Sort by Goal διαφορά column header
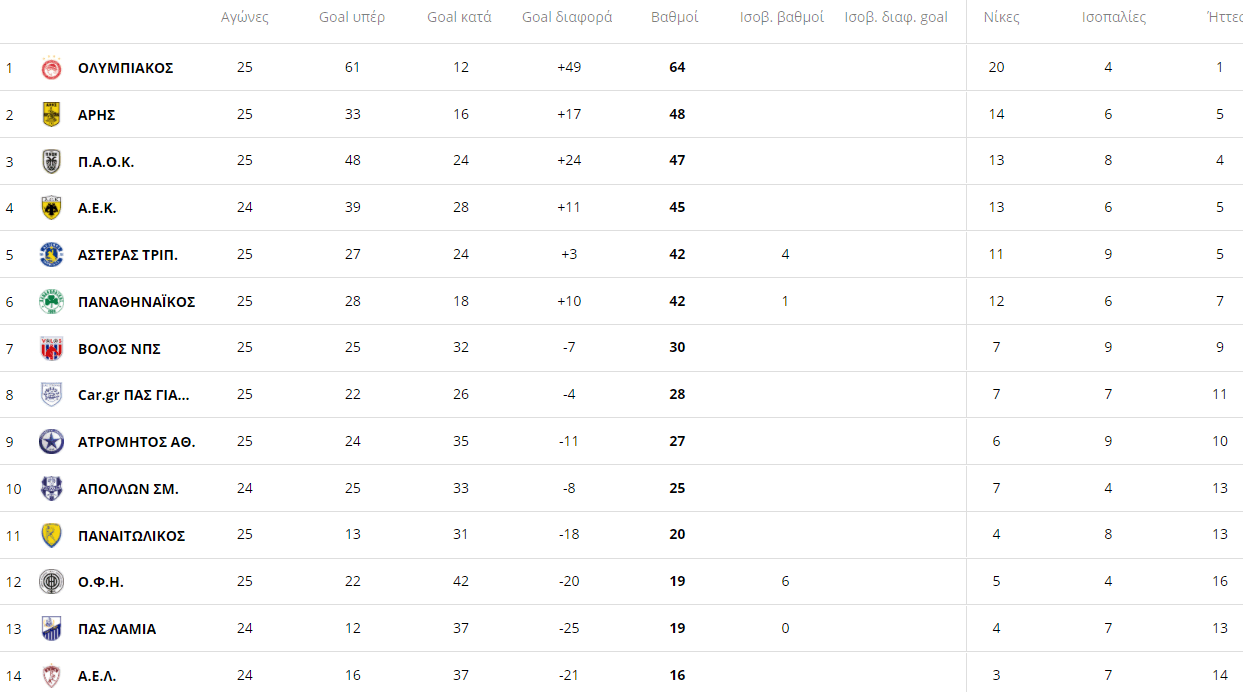The width and height of the screenshot is (1243, 692). tap(567, 17)
